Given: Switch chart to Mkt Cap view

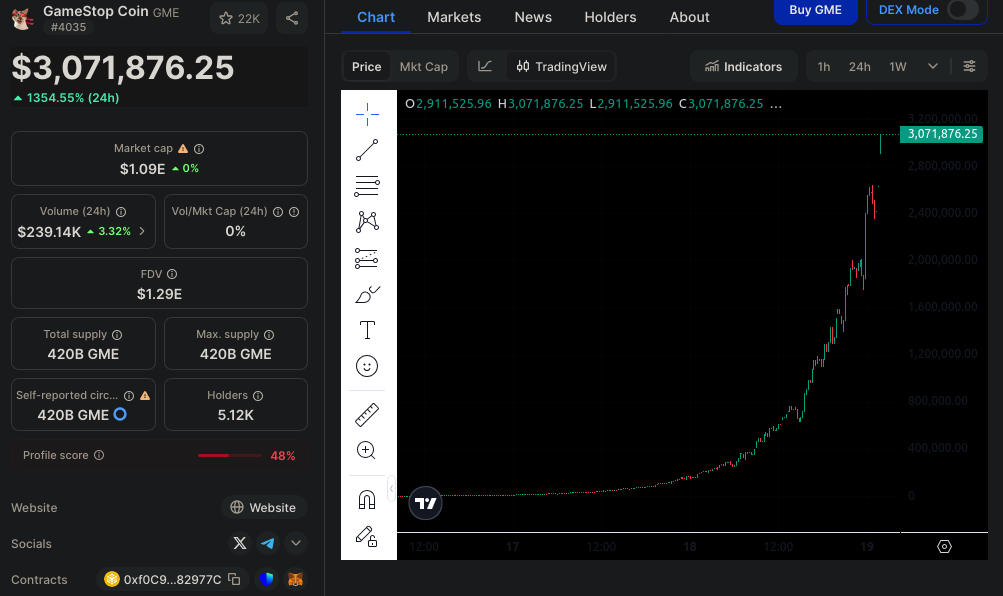Looking at the screenshot, I should pos(423,67).
